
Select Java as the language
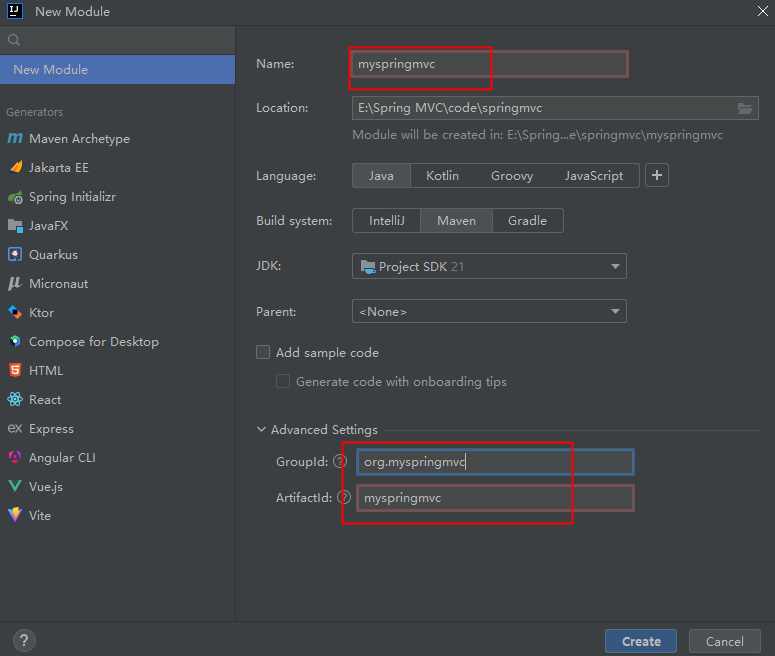tap(381, 175)
